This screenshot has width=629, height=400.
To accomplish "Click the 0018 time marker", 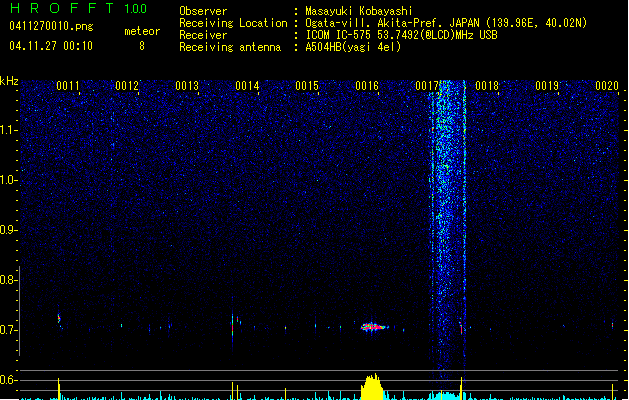I will [x=487, y=86].
